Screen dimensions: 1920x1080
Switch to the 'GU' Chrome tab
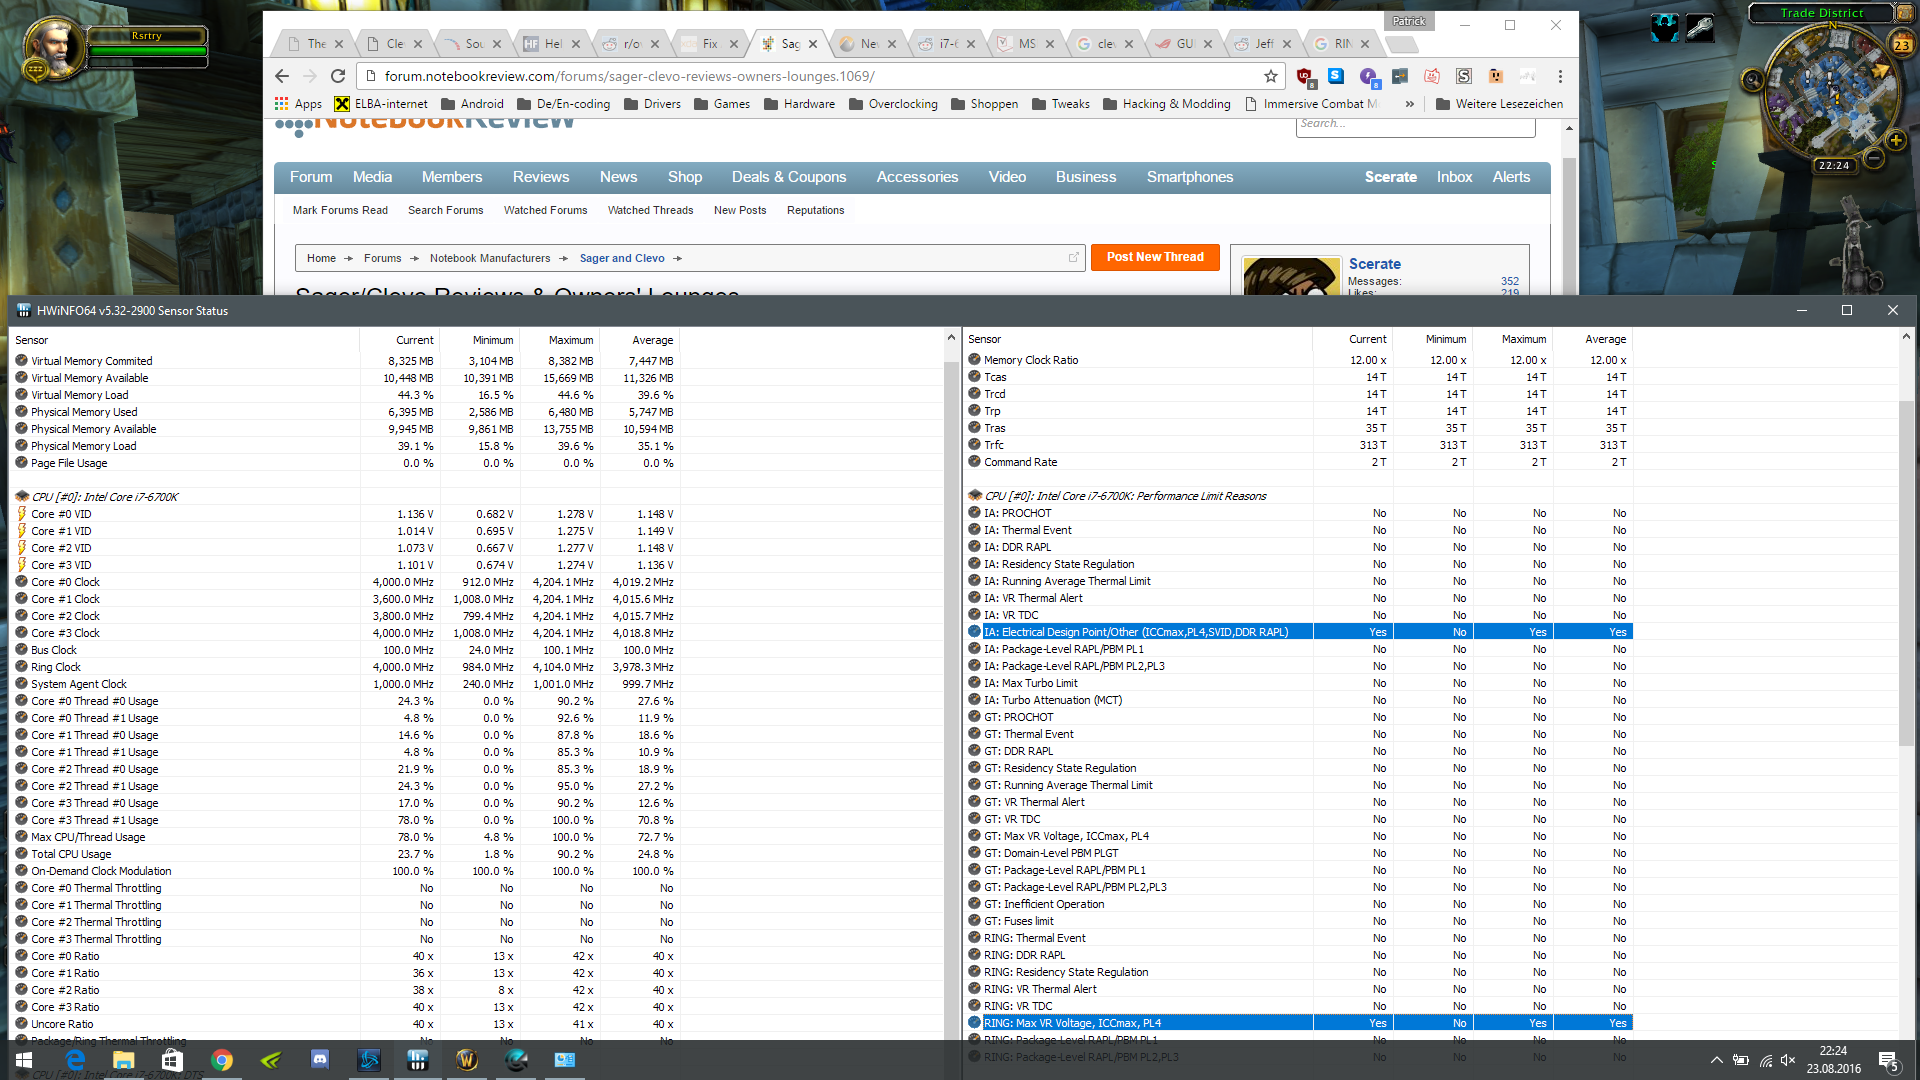(x=1185, y=44)
